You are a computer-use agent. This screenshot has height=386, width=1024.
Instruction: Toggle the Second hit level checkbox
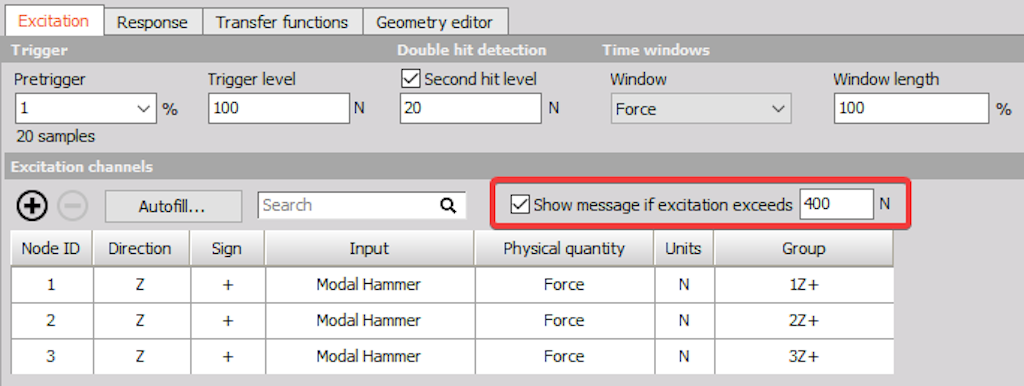point(411,80)
